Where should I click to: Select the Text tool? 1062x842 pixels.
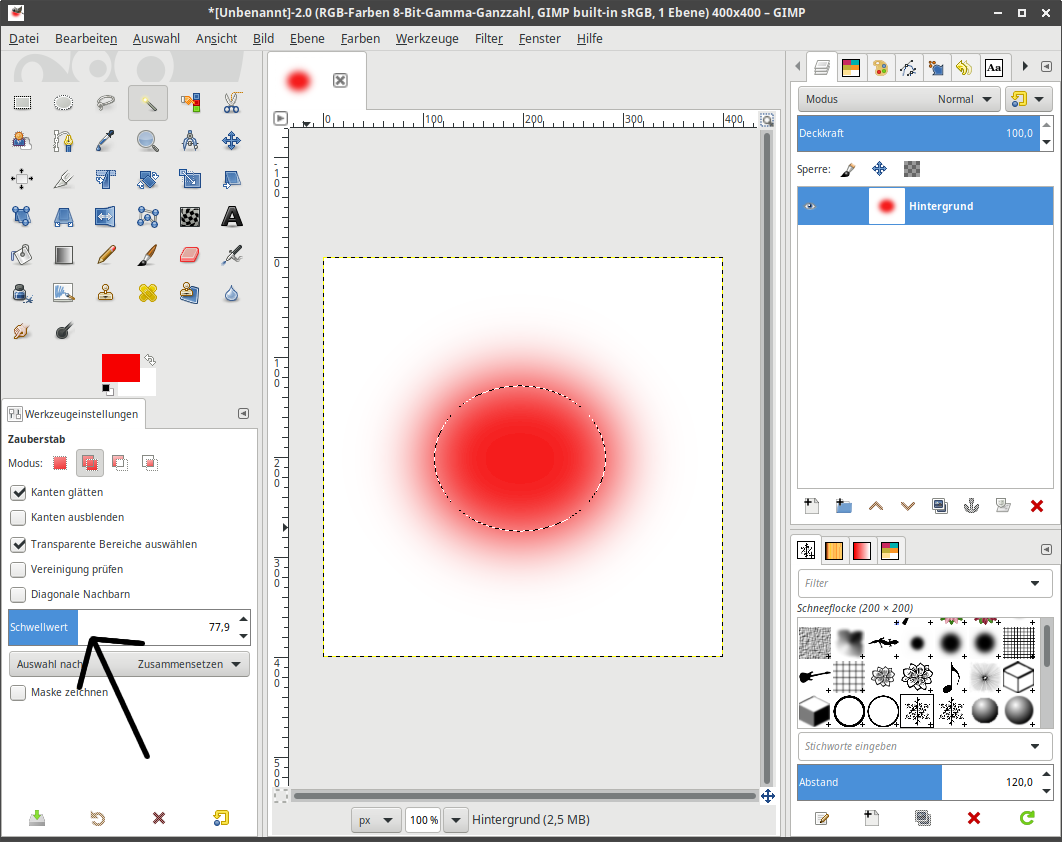coord(232,216)
